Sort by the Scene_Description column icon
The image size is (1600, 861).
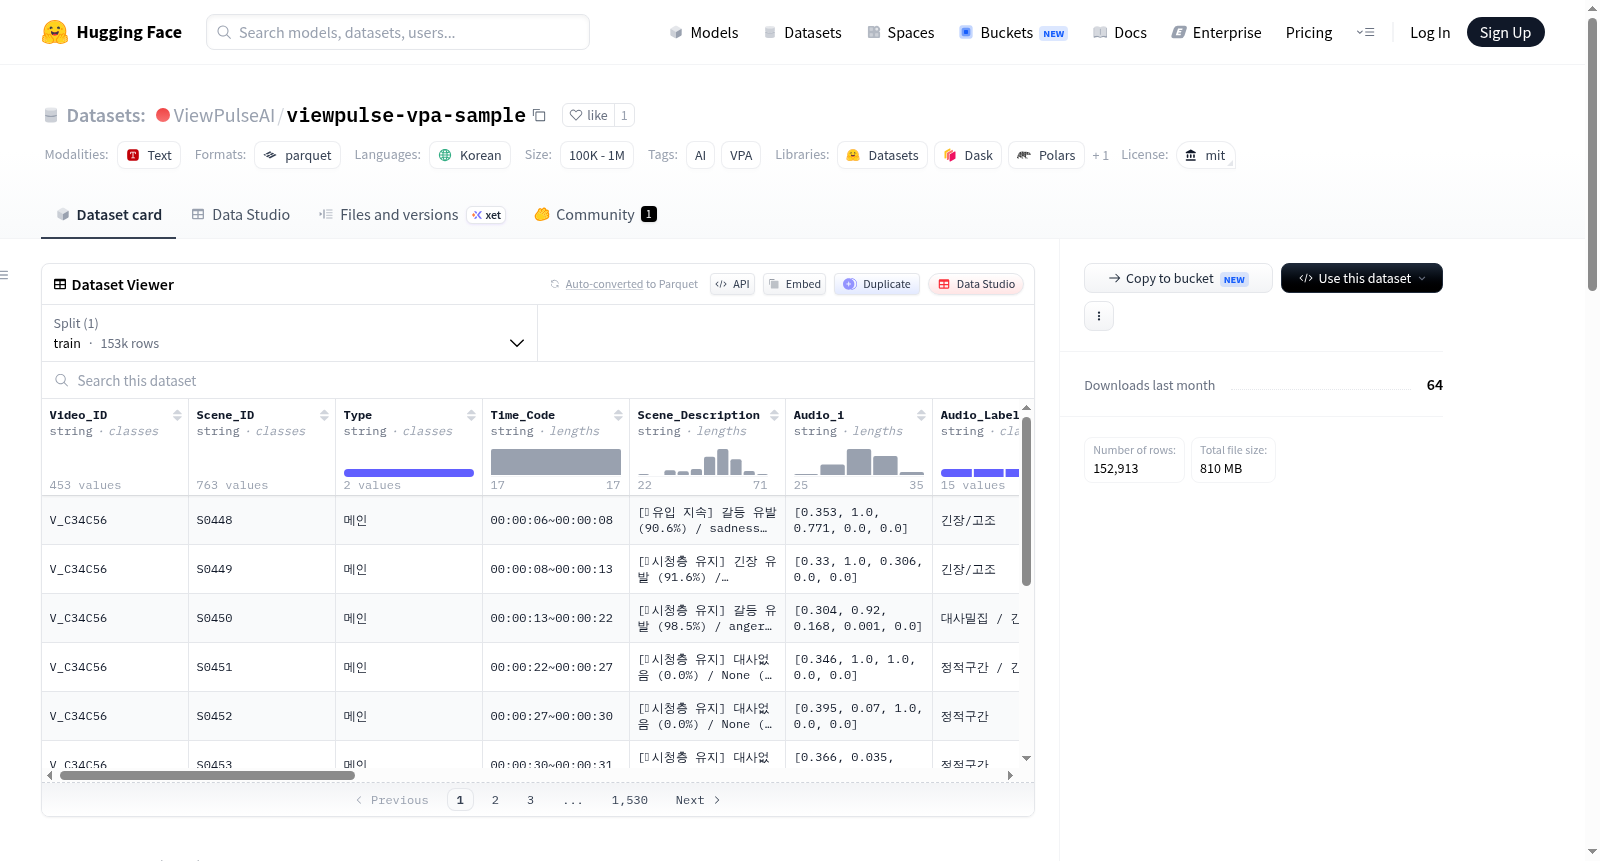(x=774, y=415)
